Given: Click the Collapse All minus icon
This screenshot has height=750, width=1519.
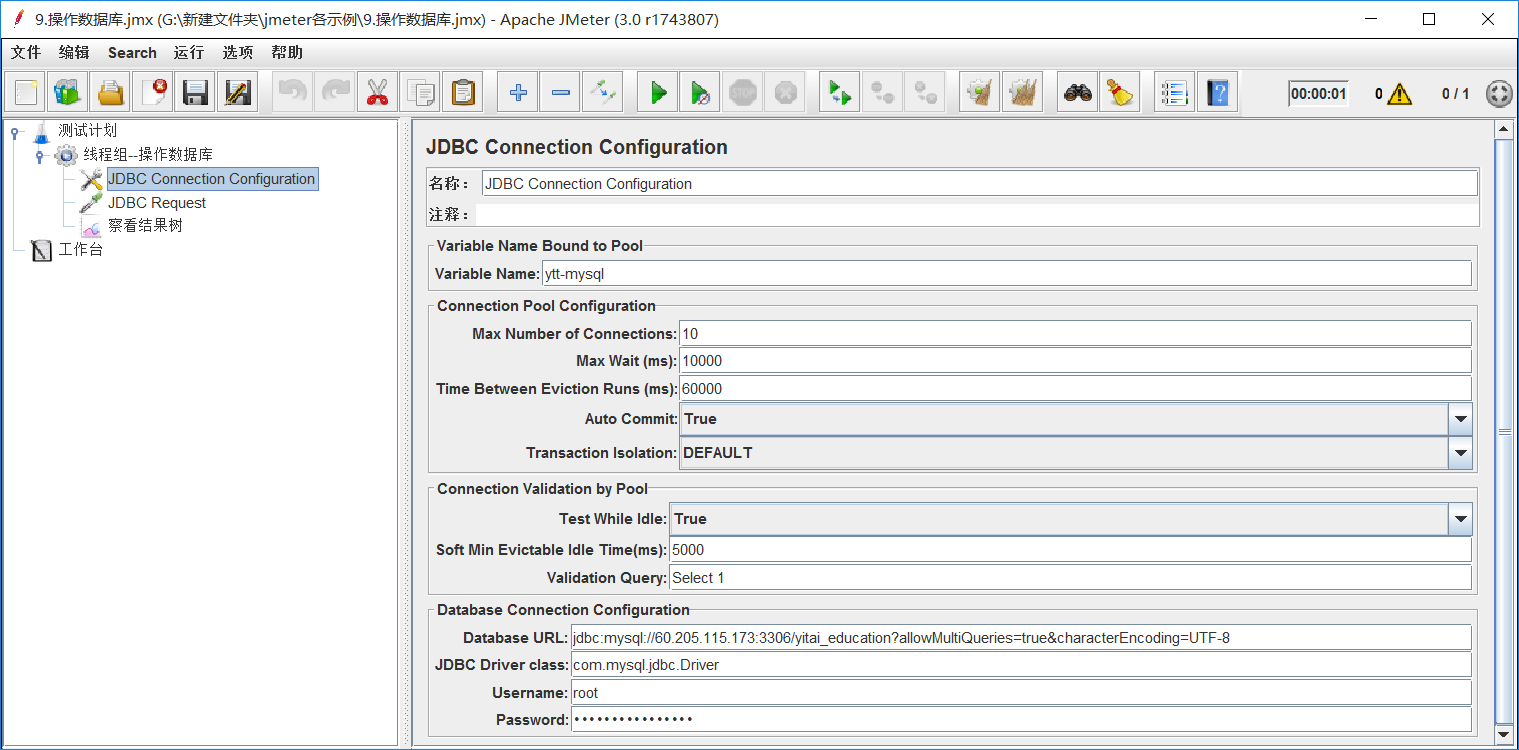Looking at the screenshot, I should [560, 93].
